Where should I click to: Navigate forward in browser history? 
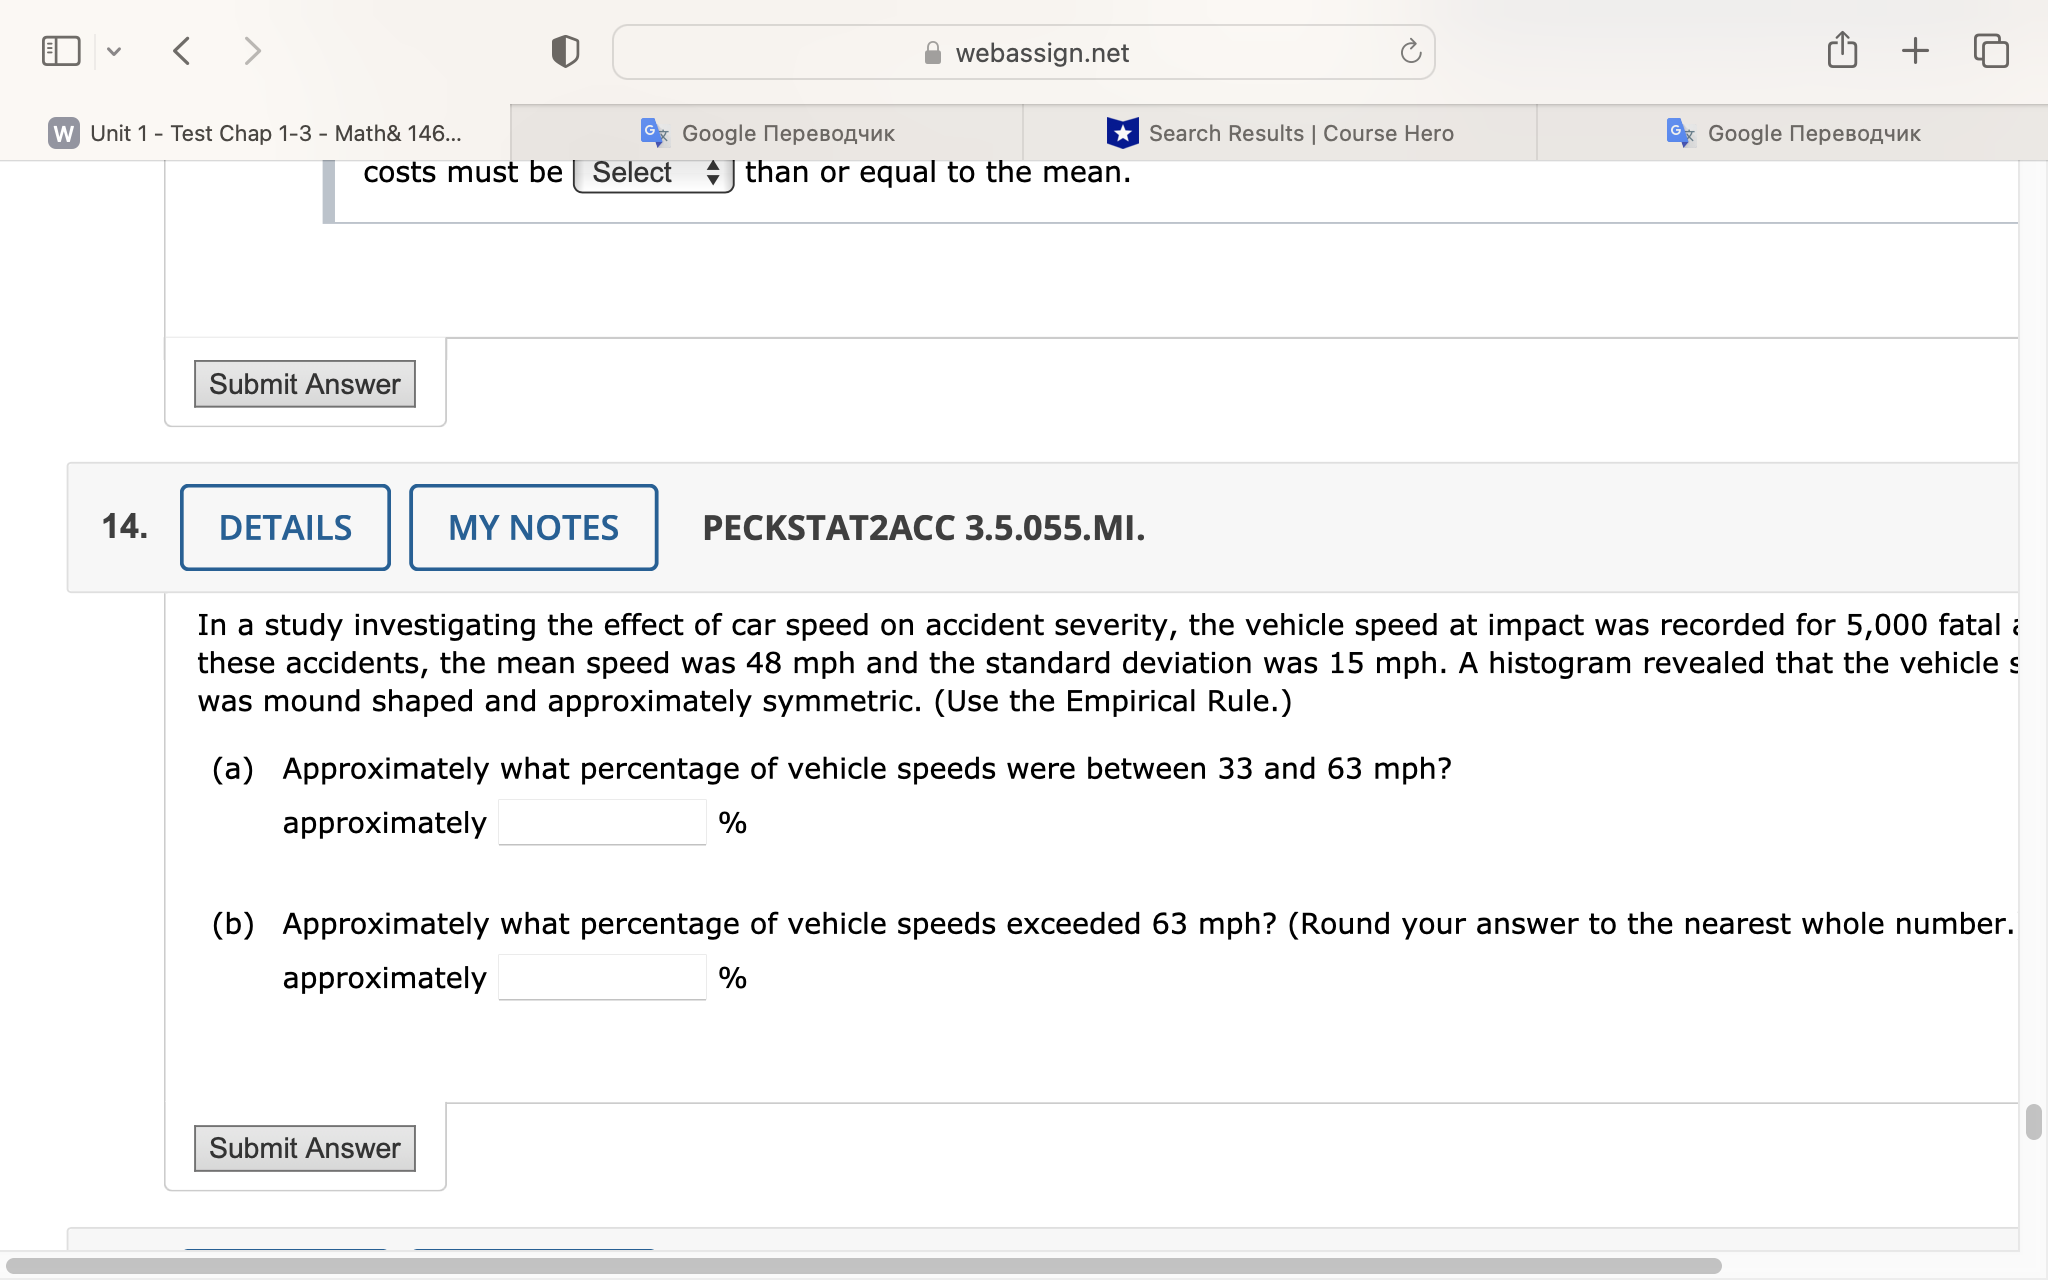pyautogui.click(x=251, y=50)
